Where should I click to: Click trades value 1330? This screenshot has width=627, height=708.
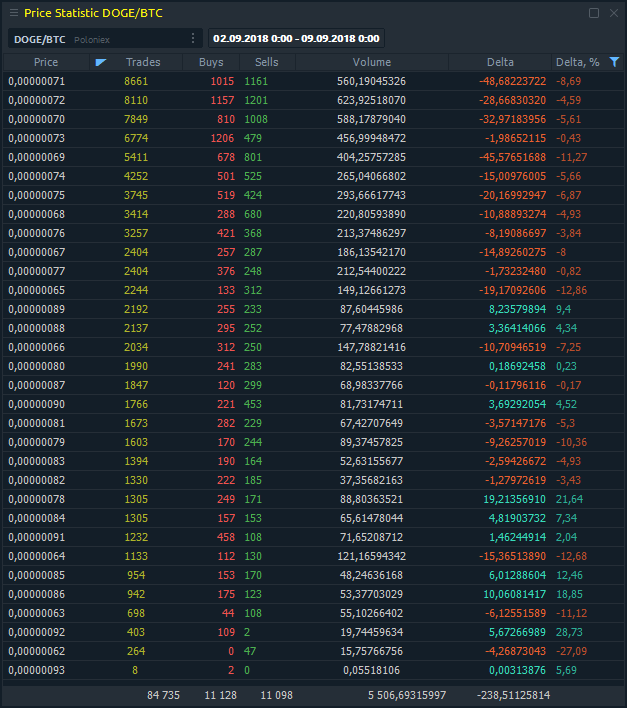click(136, 480)
